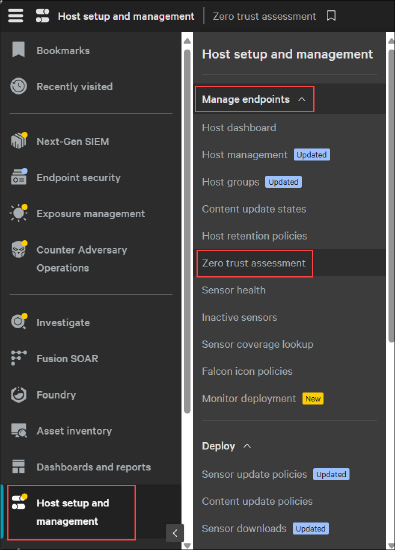
Task: Select Dashboards and reports in sidebar
Action: pyautogui.click(x=94, y=467)
